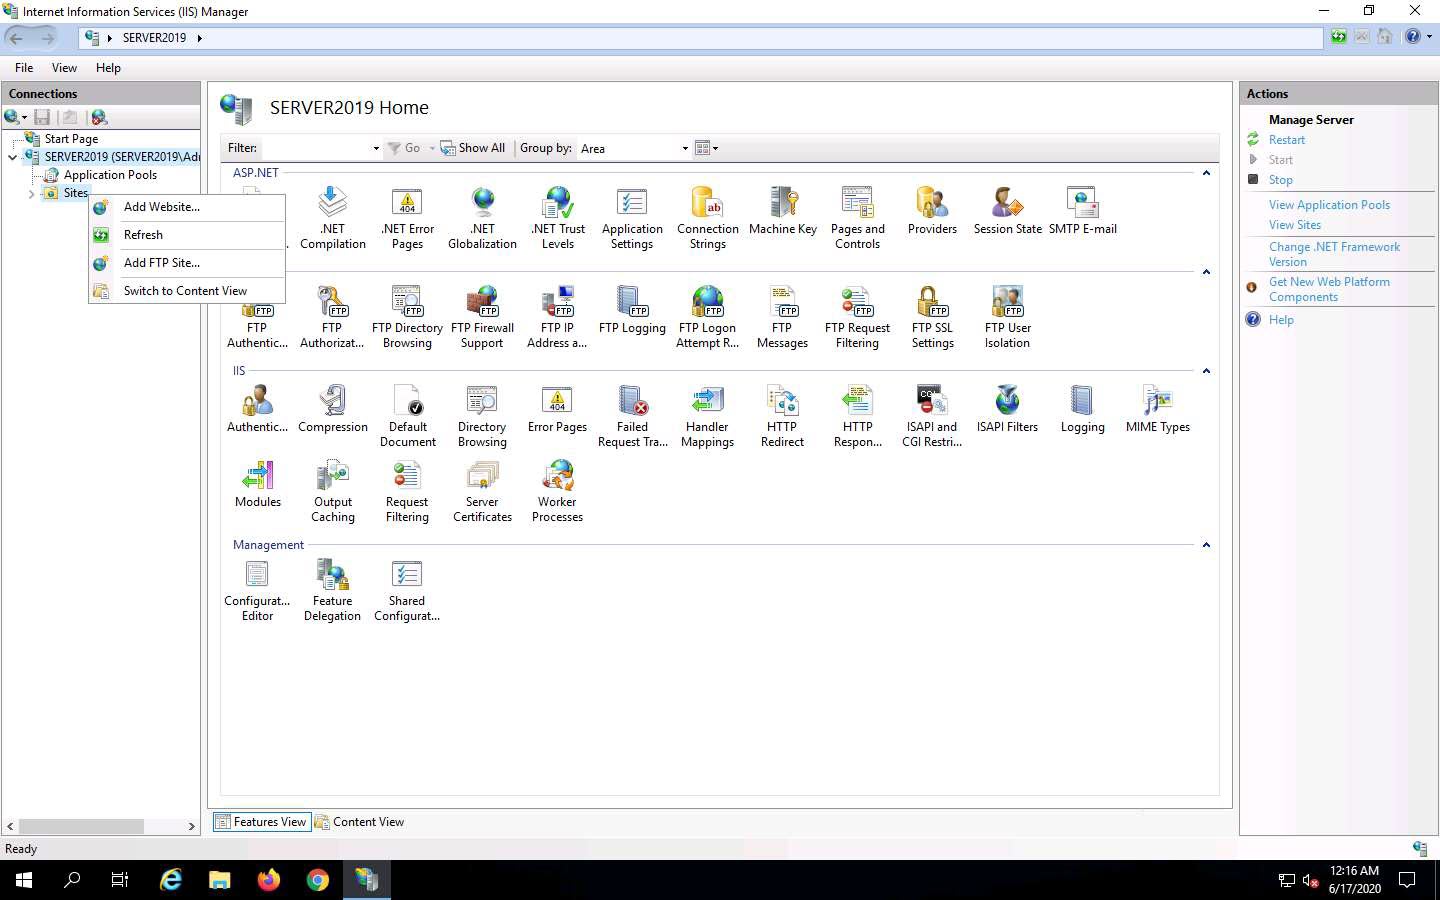This screenshot has height=900, width=1440.
Task: Select Start Page in Connections tree
Action: (x=71, y=139)
